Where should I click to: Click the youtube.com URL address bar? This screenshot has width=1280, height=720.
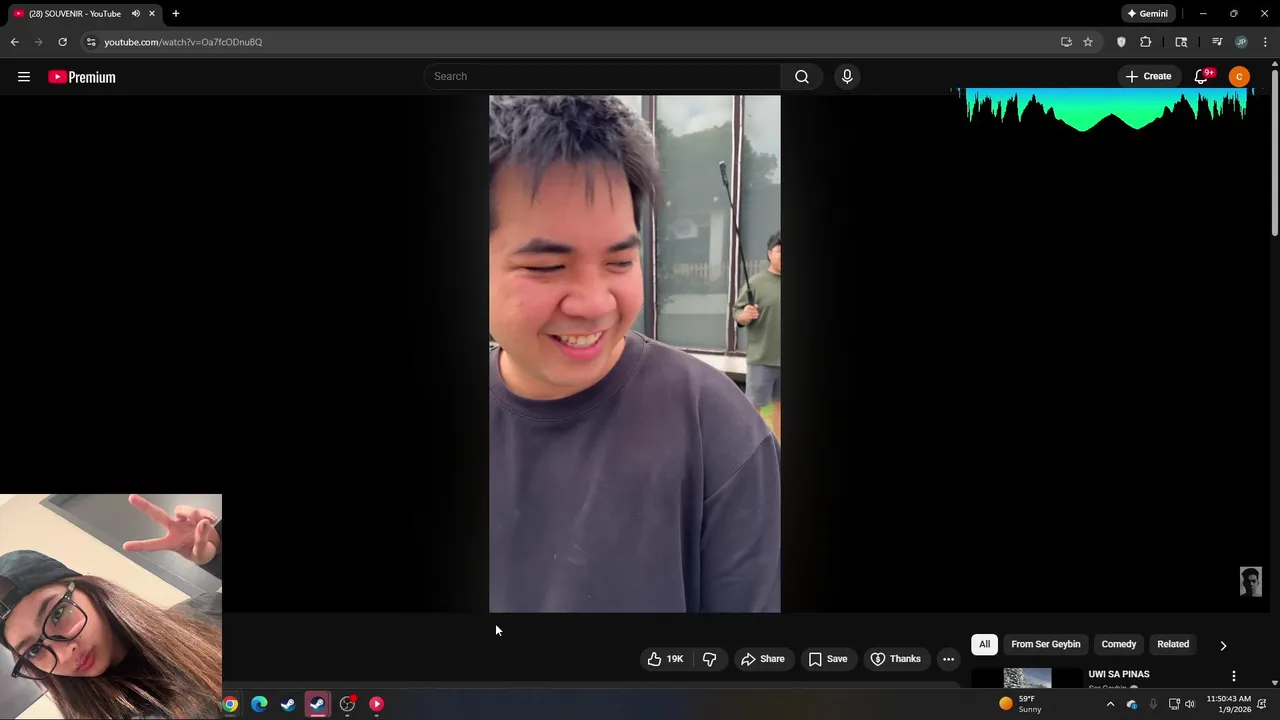(183, 42)
